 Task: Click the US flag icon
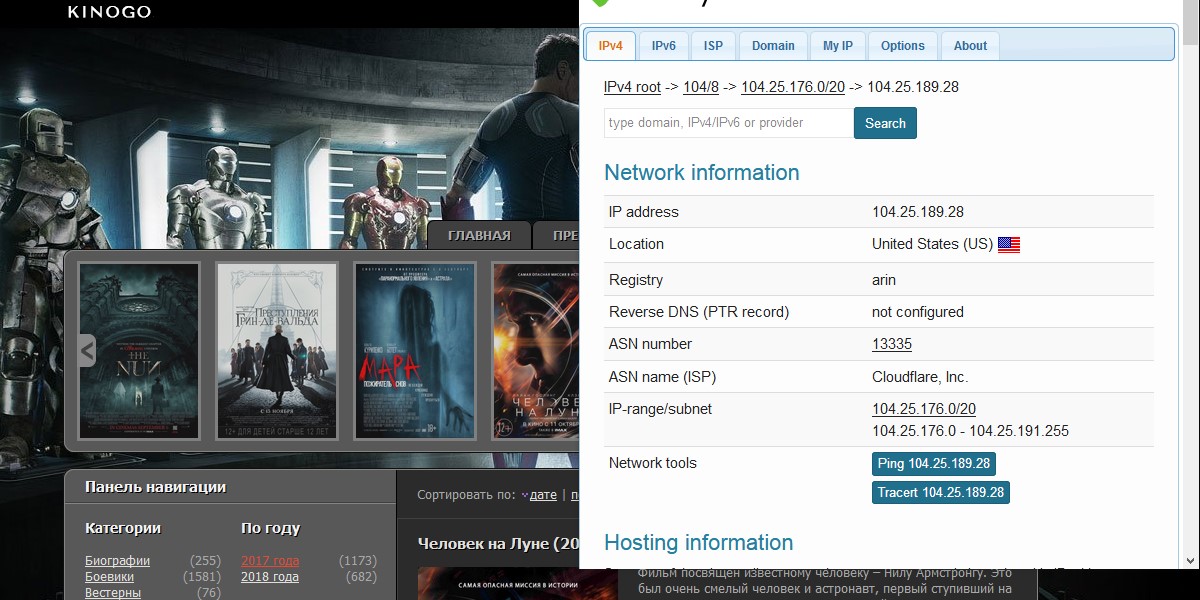[1008, 245]
